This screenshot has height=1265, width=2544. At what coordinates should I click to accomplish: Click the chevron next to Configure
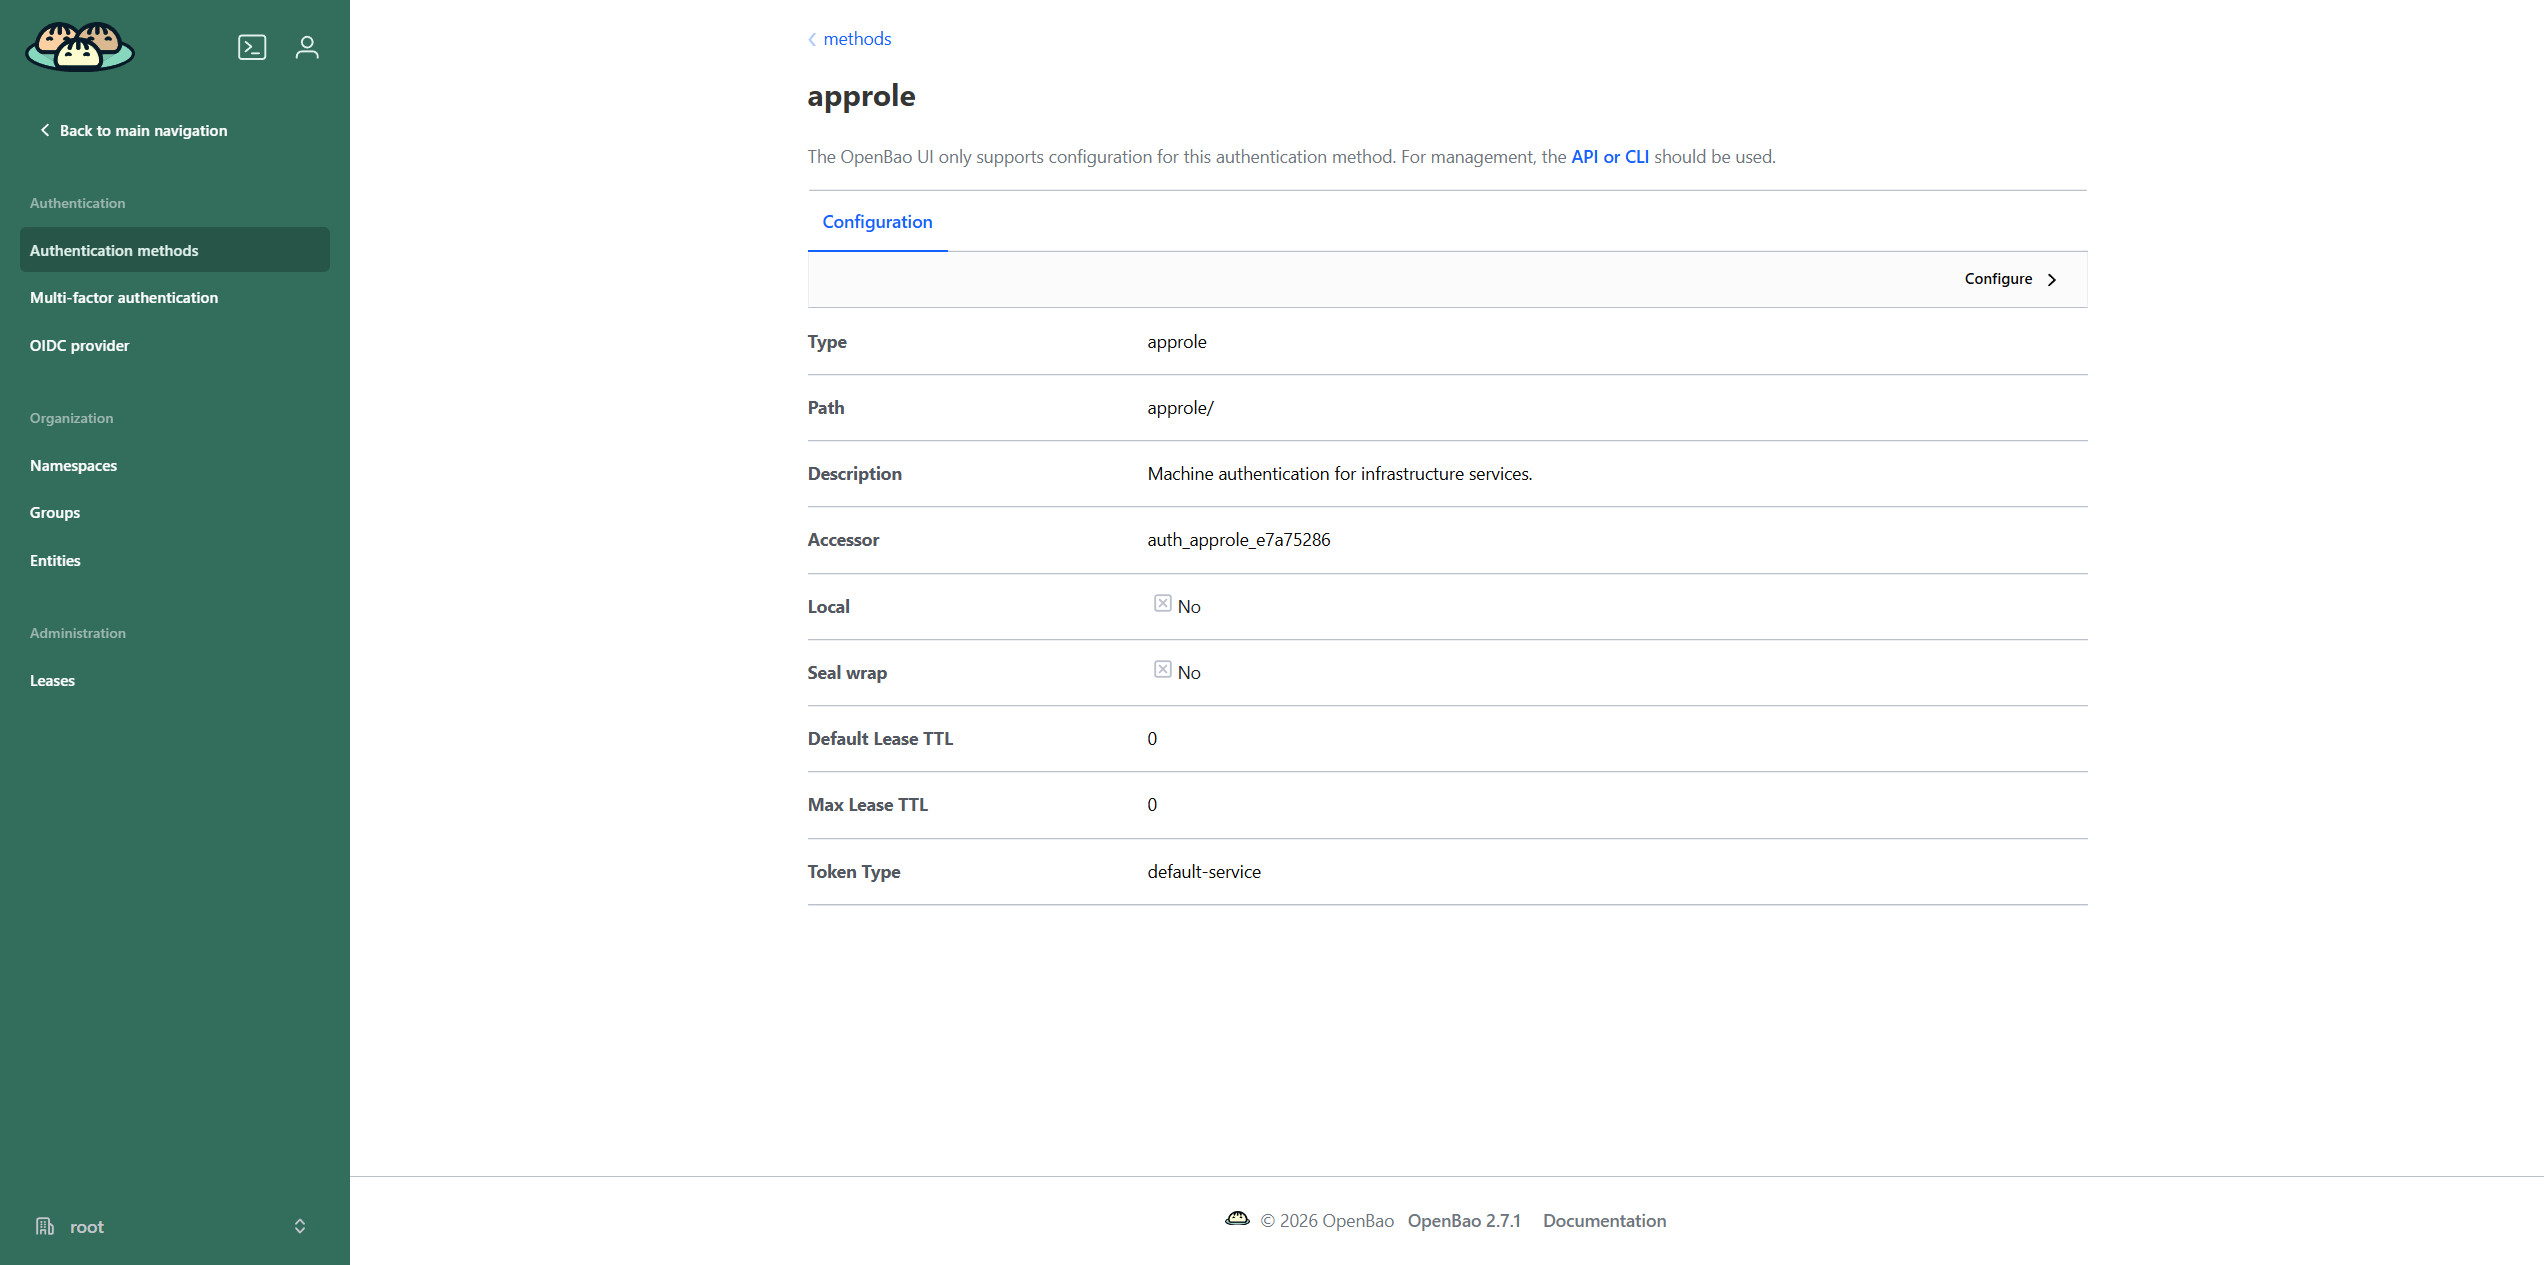2052,280
